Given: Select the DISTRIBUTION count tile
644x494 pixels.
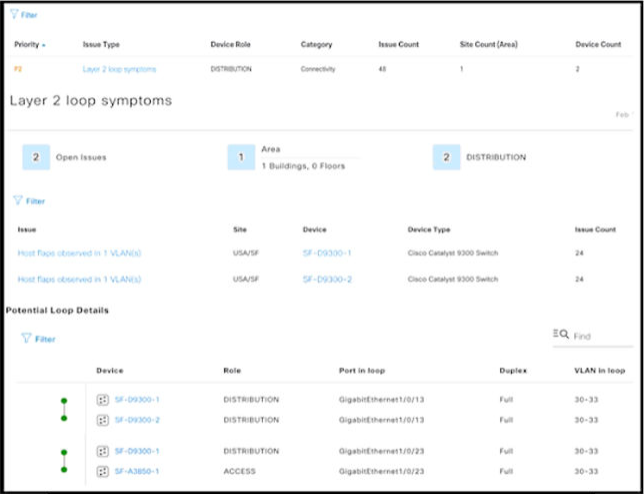Looking at the screenshot, I should point(446,157).
